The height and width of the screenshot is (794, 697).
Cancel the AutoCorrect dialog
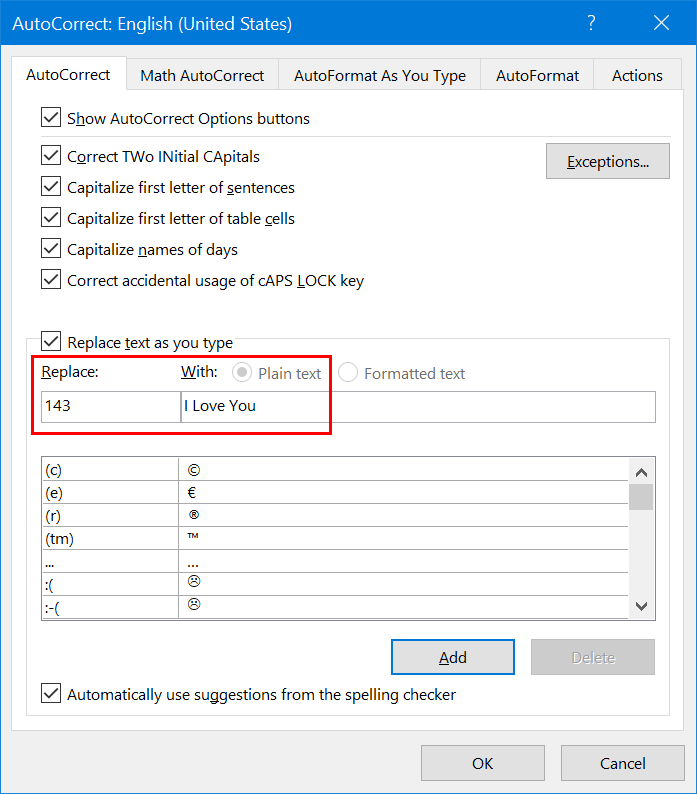pyautogui.click(x=622, y=763)
